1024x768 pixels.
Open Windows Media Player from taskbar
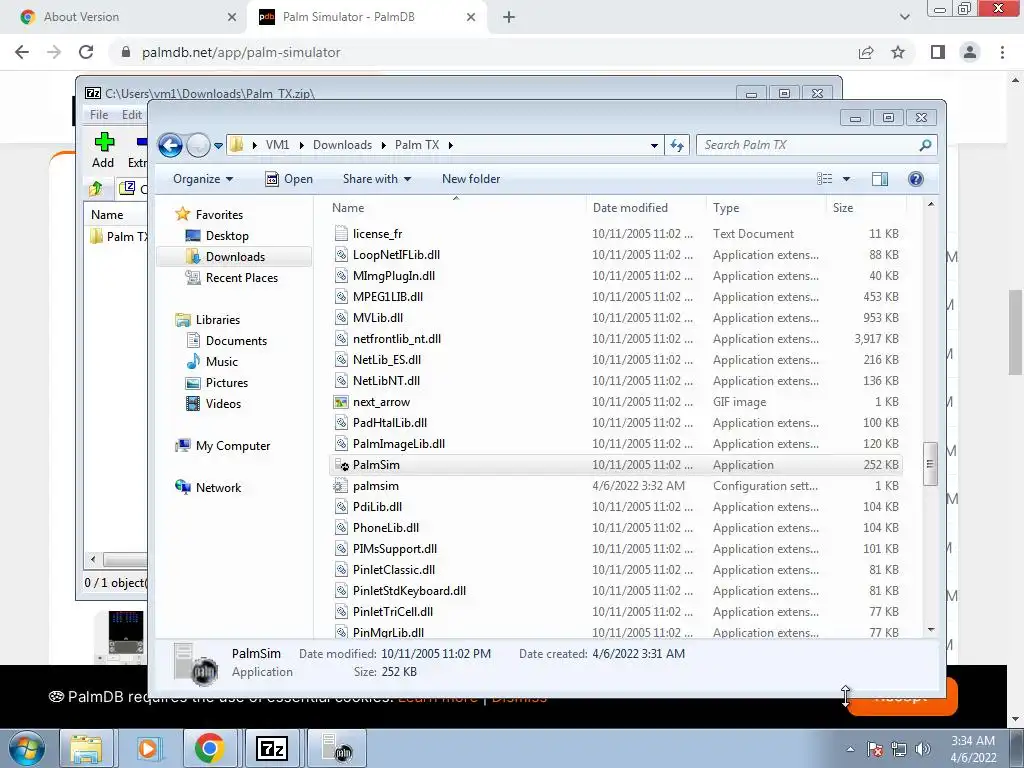148,748
